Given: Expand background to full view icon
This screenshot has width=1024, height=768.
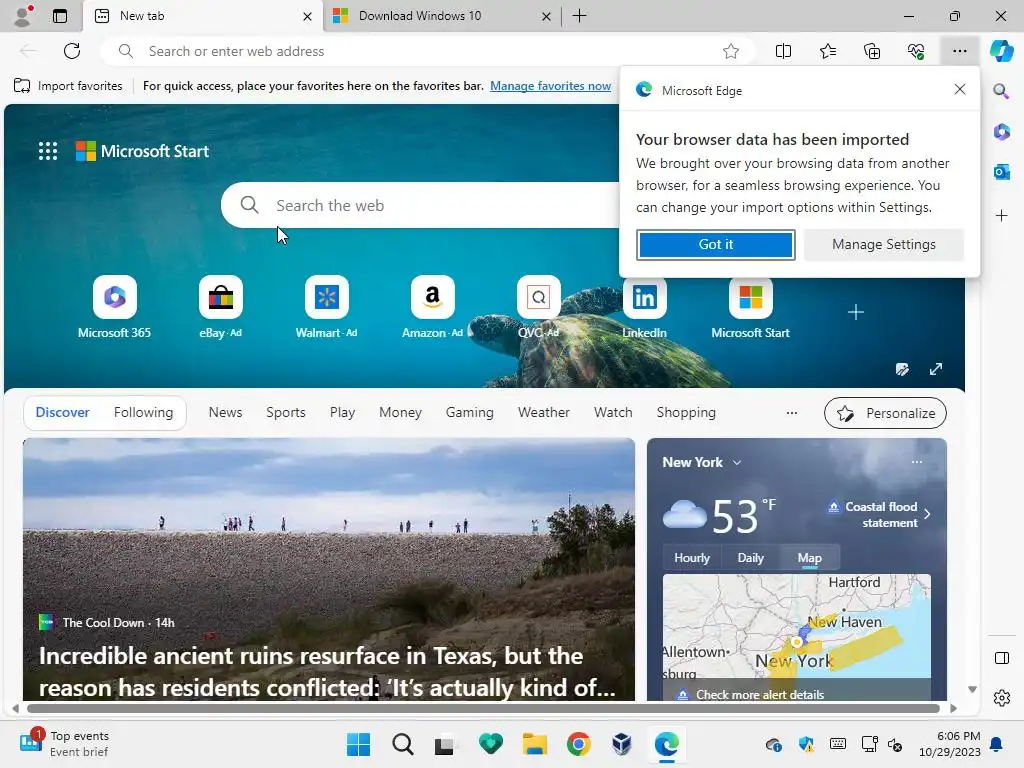Looking at the screenshot, I should (x=936, y=369).
